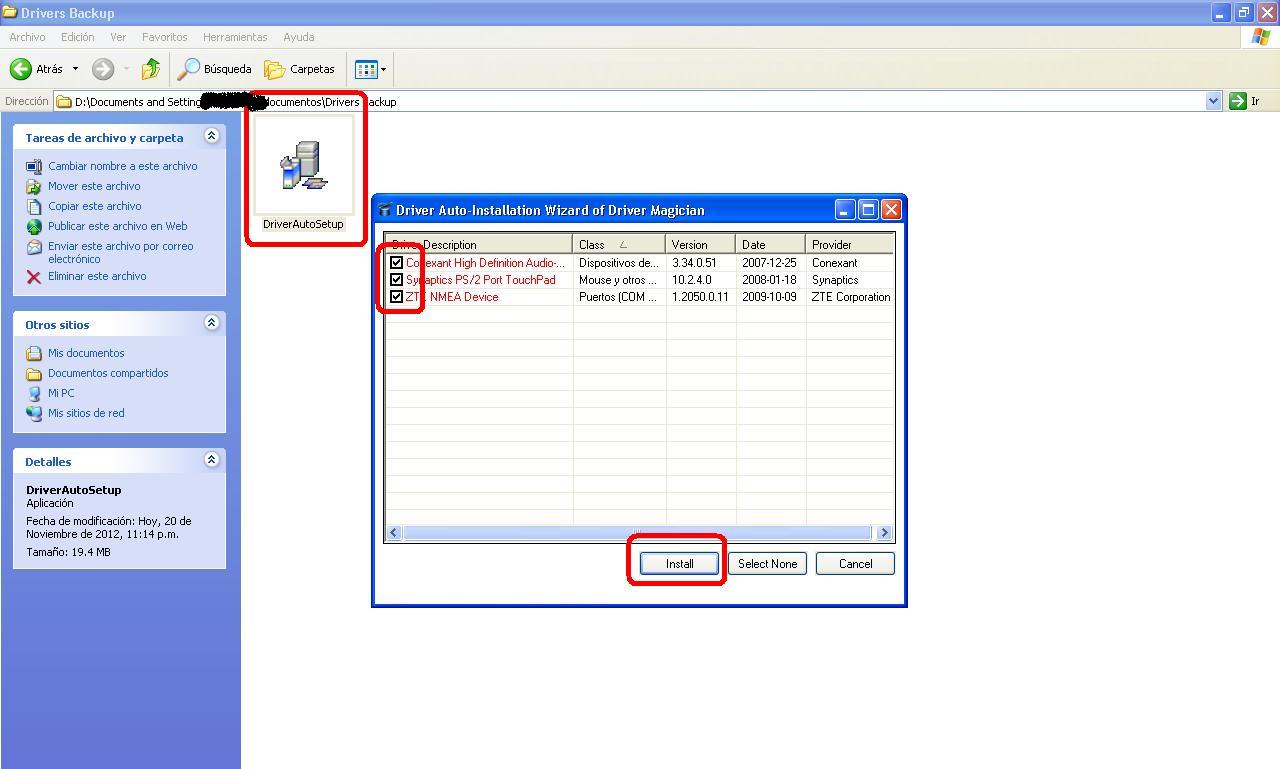Viewport: 1280px width, 769px height.
Task: Open the Favoritos menu
Action: pyautogui.click(x=164, y=37)
